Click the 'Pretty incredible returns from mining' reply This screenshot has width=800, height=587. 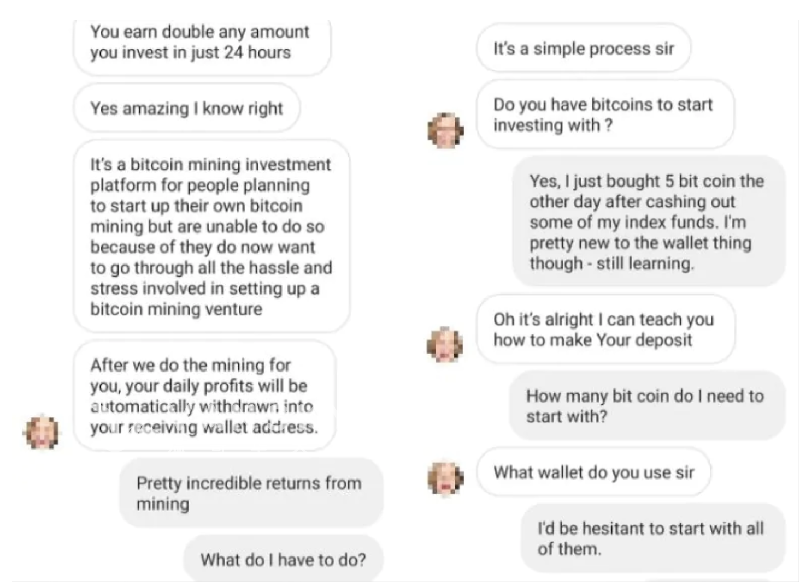point(250,493)
